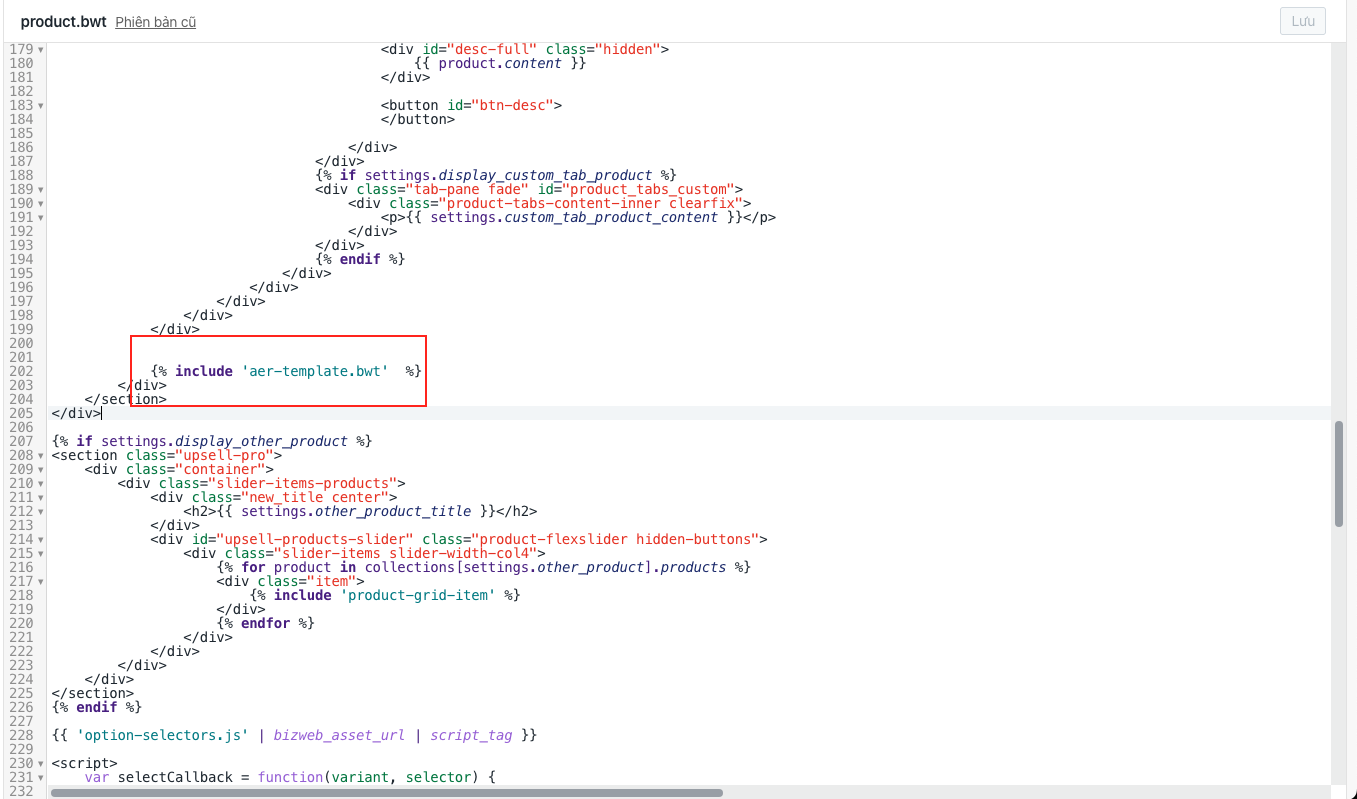Click the Lưu save button
Viewport: 1357px width, 799px height.
(x=1303, y=21)
